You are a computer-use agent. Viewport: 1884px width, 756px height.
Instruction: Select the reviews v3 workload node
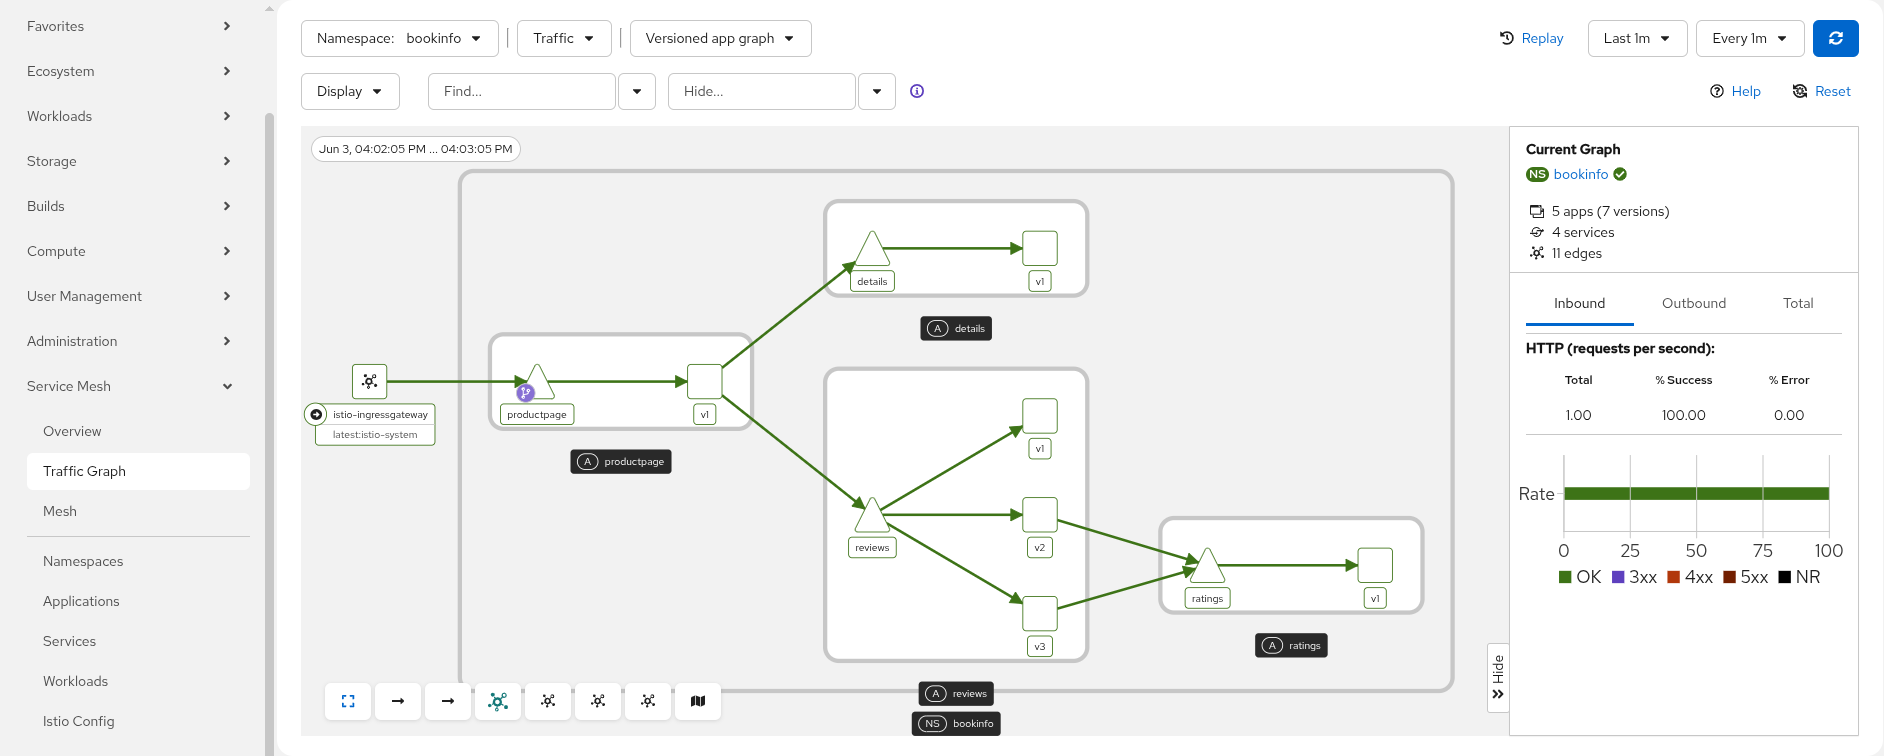(x=1040, y=613)
